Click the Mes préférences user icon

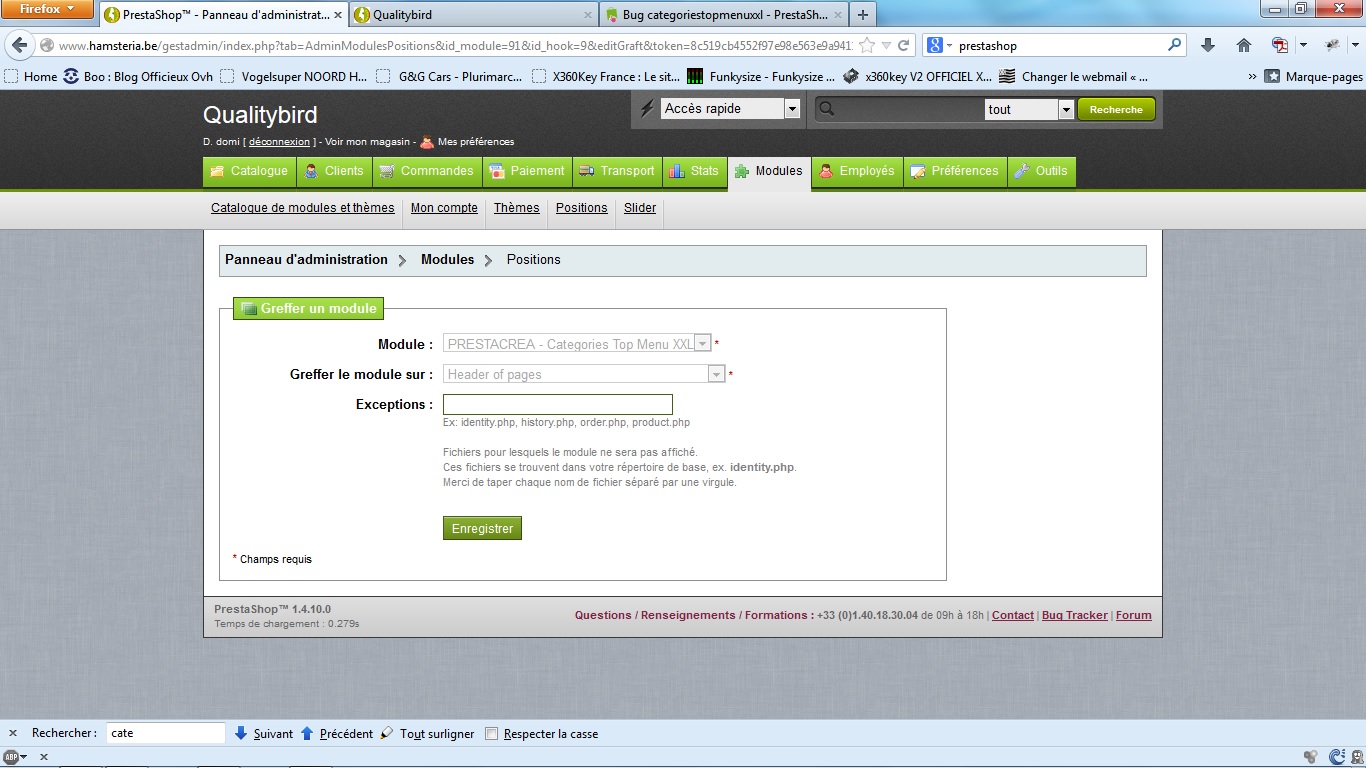coord(427,141)
